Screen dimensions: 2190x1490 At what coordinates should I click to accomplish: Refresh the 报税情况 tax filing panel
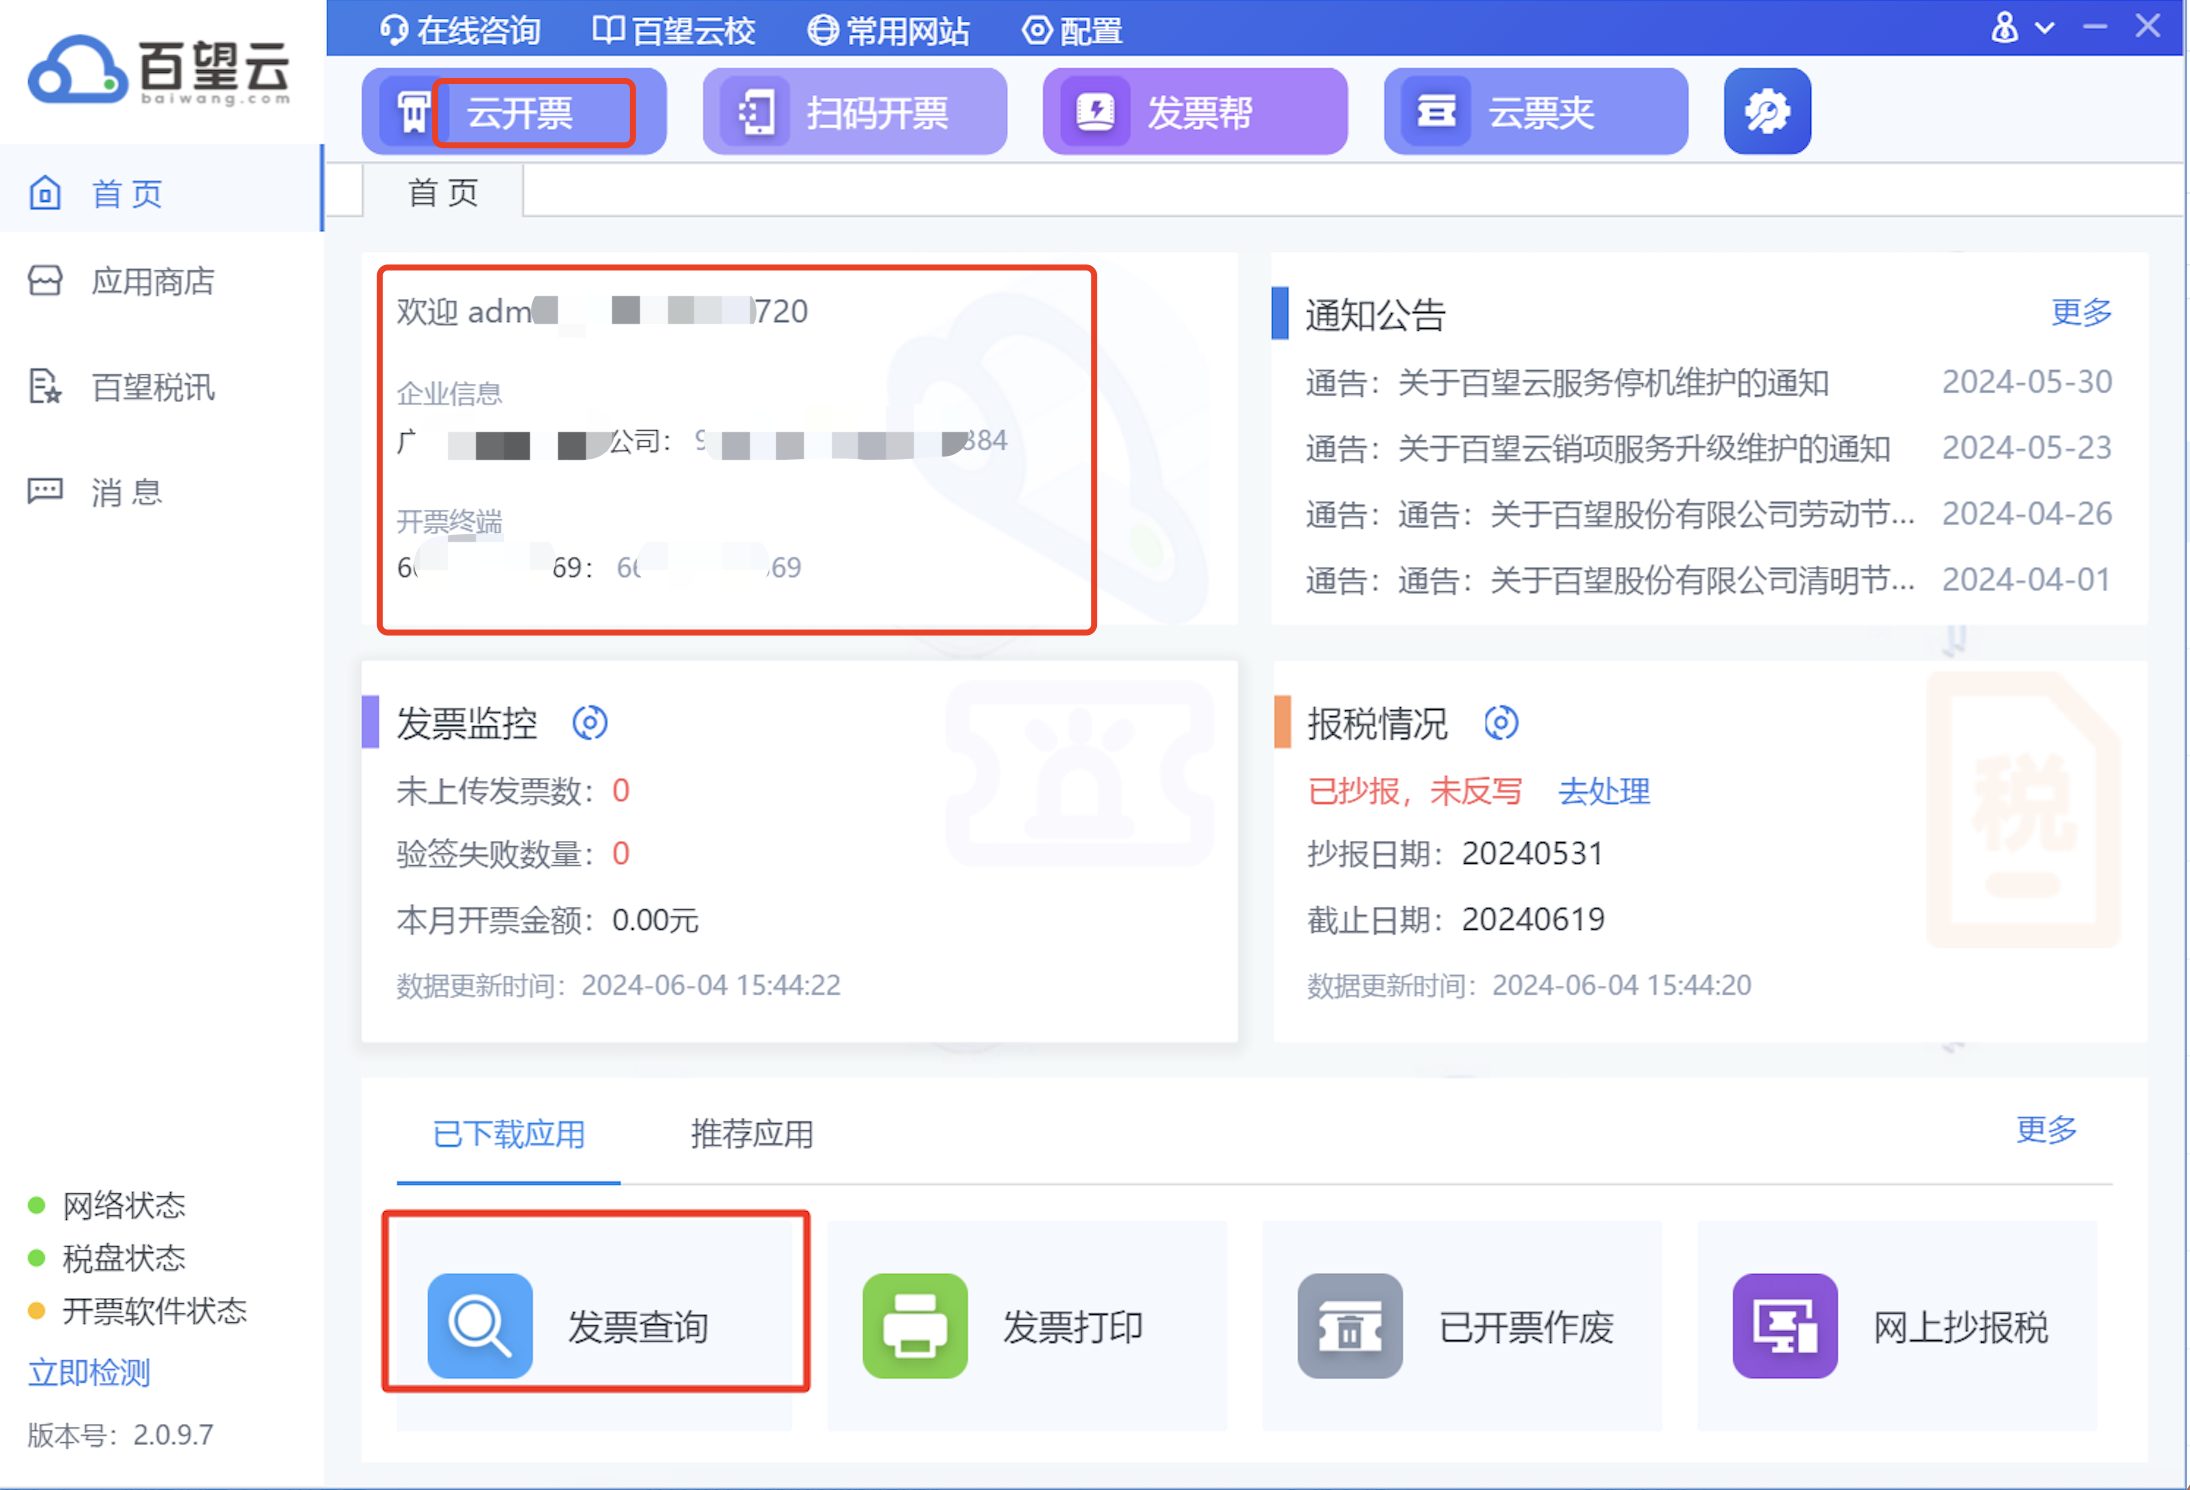pyautogui.click(x=1501, y=722)
